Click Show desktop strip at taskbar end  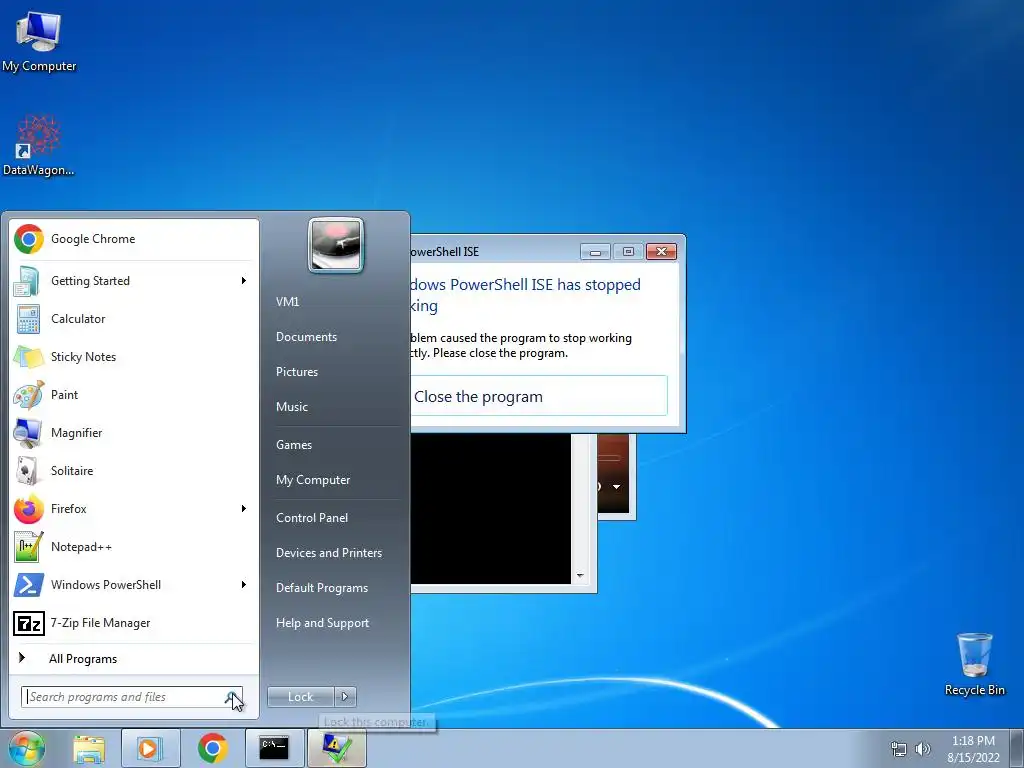(x=1018, y=748)
